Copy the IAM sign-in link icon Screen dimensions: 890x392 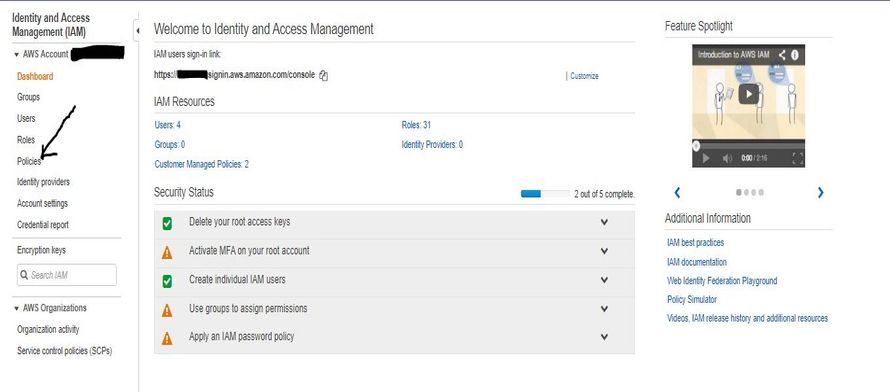tap(324, 75)
